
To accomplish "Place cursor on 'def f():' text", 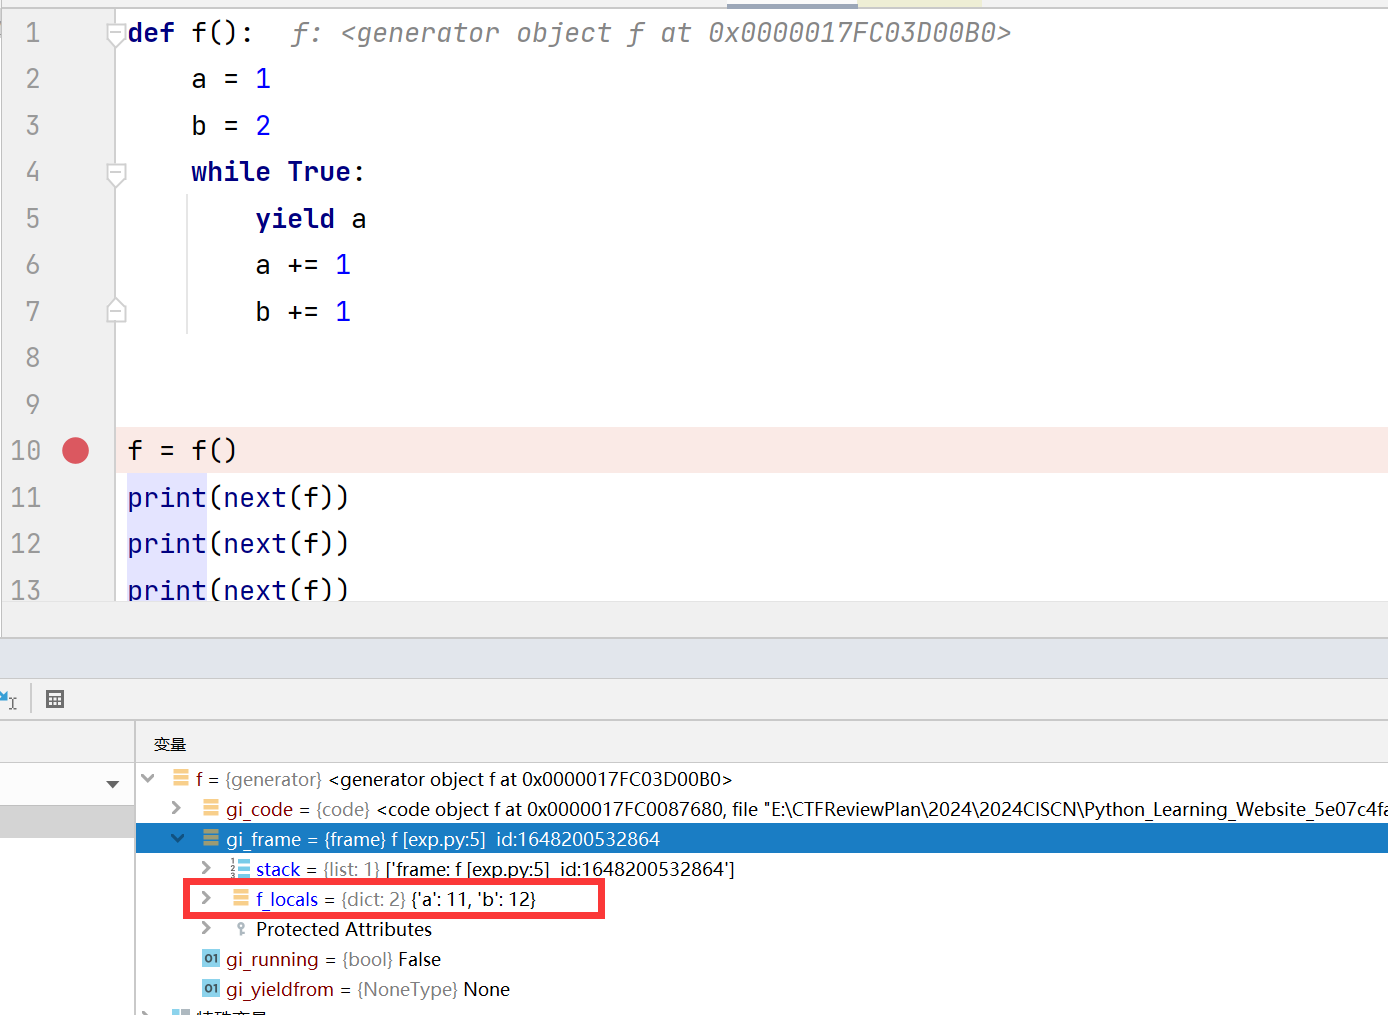I will point(190,33).
